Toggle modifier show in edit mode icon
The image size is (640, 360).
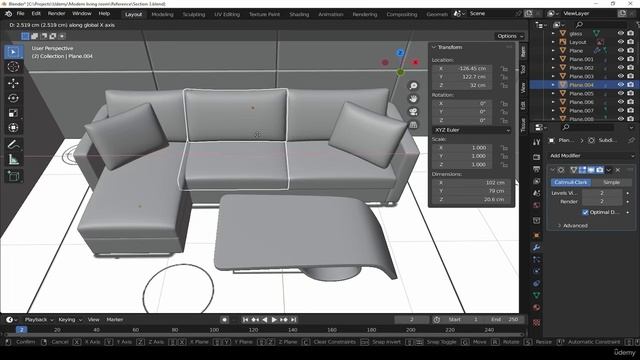pyautogui.click(x=582, y=170)
